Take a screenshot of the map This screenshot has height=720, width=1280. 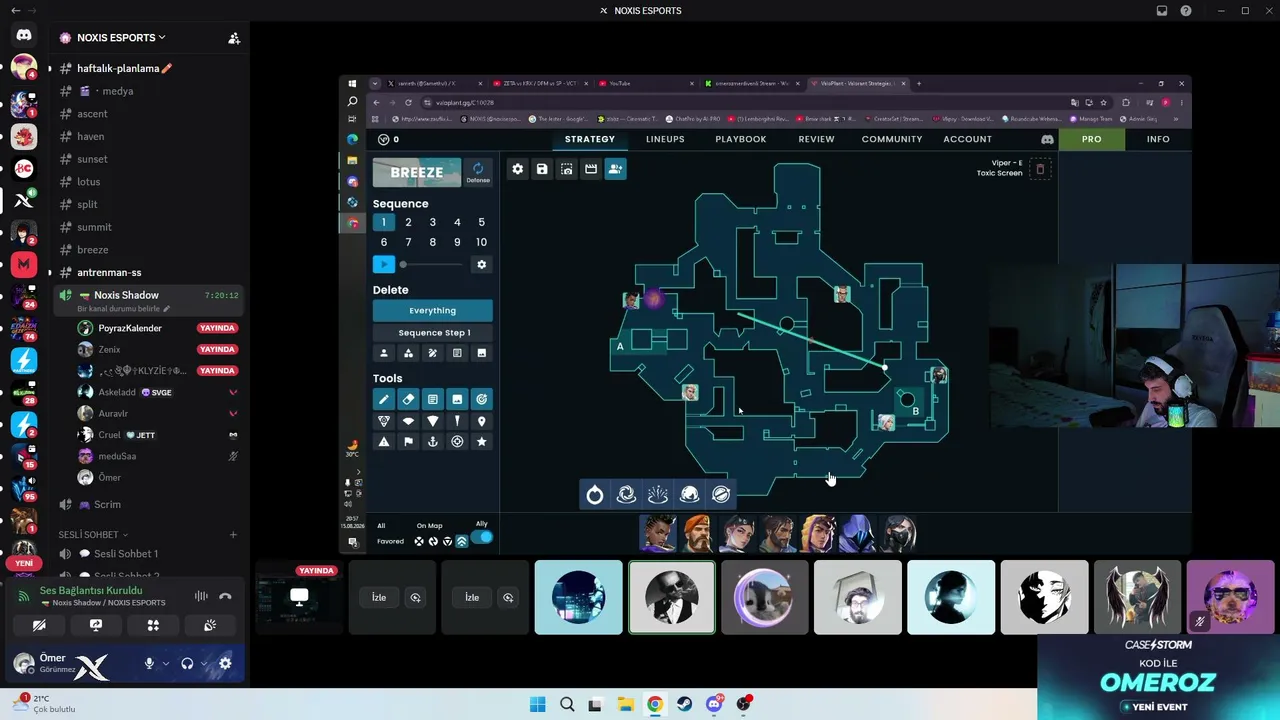click(x=567, y=169)
